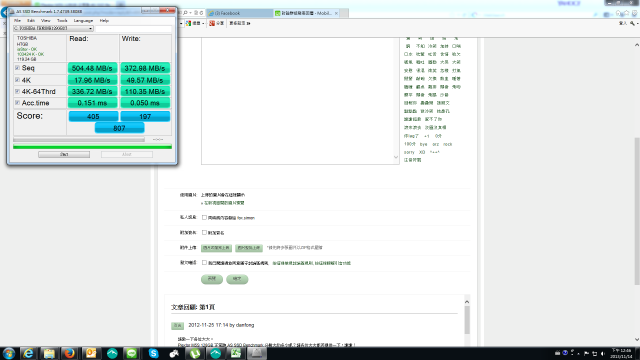Image resolution: width=640 pixels, height=360 pixels.
Task: Click Abort button in AS SSD Benchmark
Action: click(x=127, y=154)
